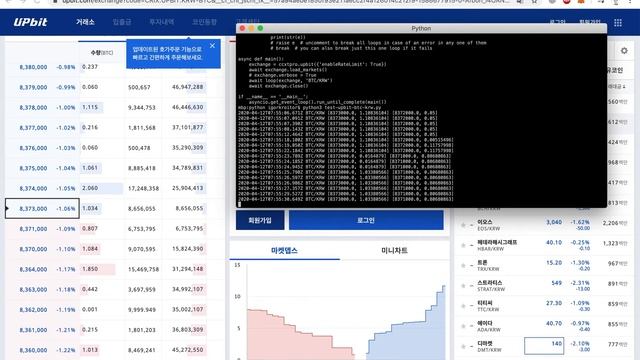Click the UPbit logo

30,22
